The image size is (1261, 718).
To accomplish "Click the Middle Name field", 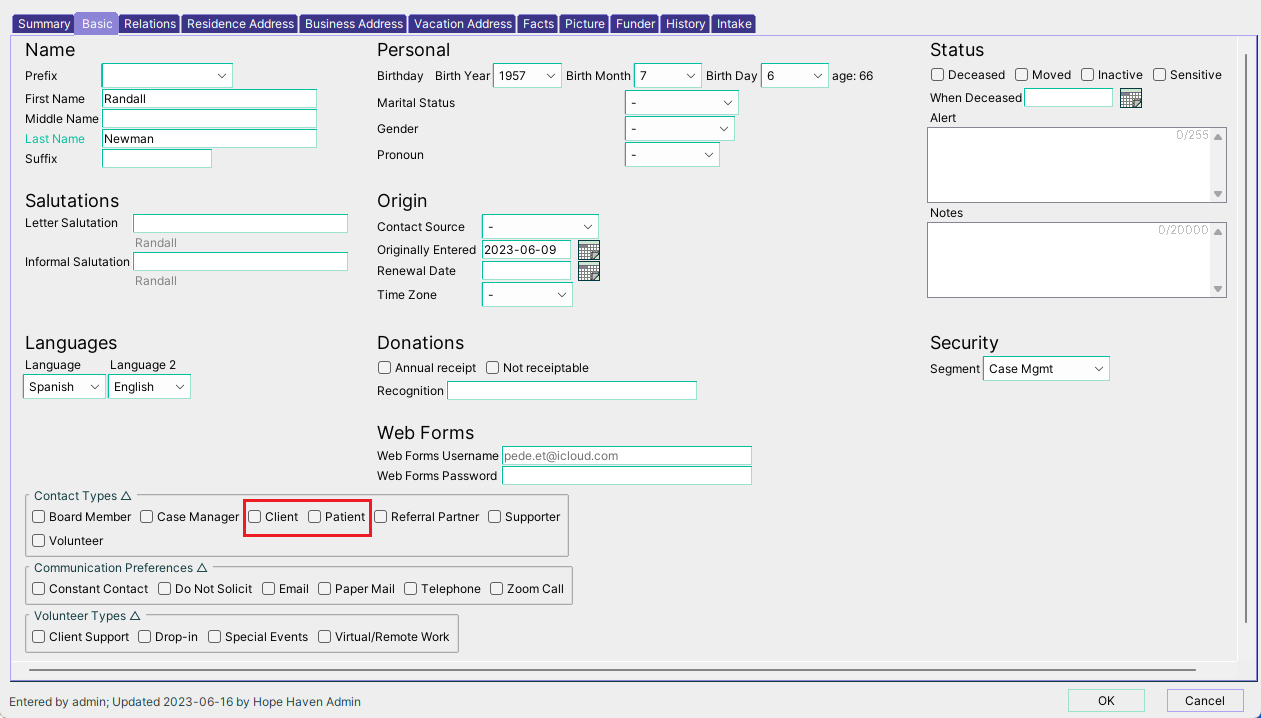I will click(x=209, y=119).
